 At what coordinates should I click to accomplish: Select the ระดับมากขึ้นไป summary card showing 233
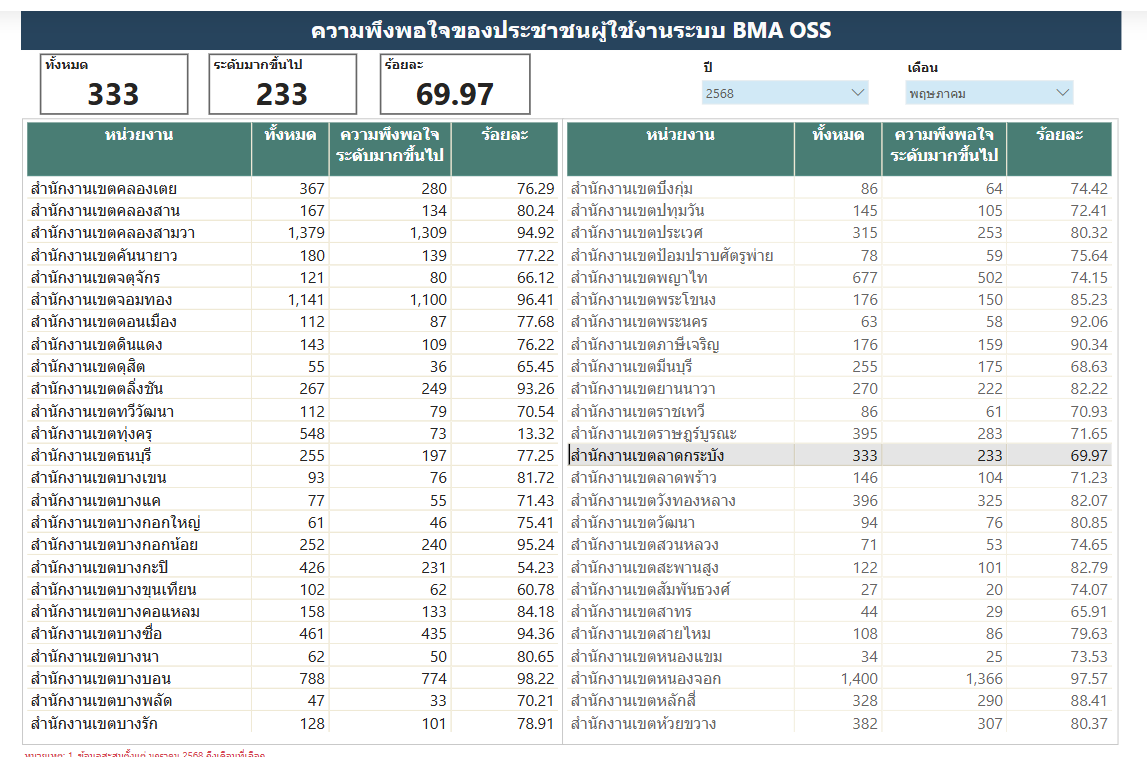pyautogui.click(x=282, y=84)
